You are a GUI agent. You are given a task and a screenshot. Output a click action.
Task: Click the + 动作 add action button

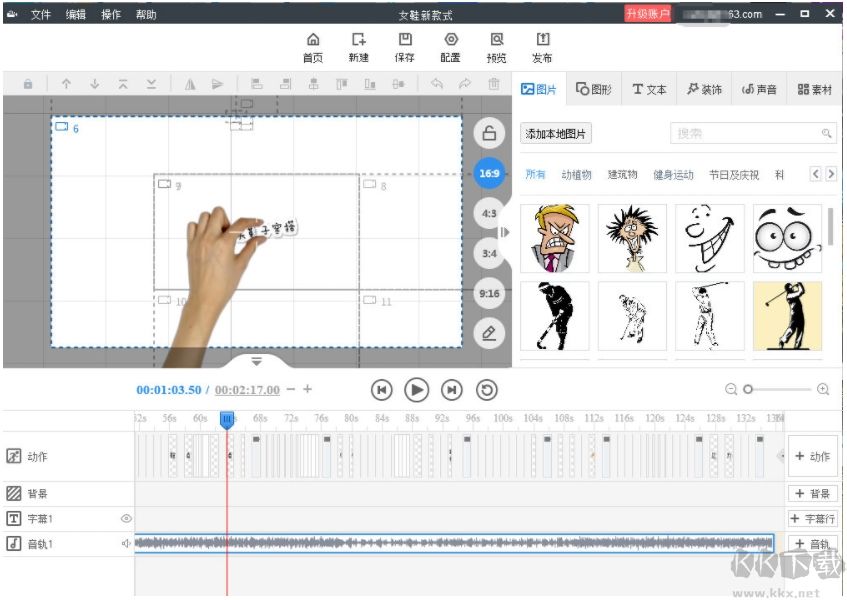click(x=812, y=457)
